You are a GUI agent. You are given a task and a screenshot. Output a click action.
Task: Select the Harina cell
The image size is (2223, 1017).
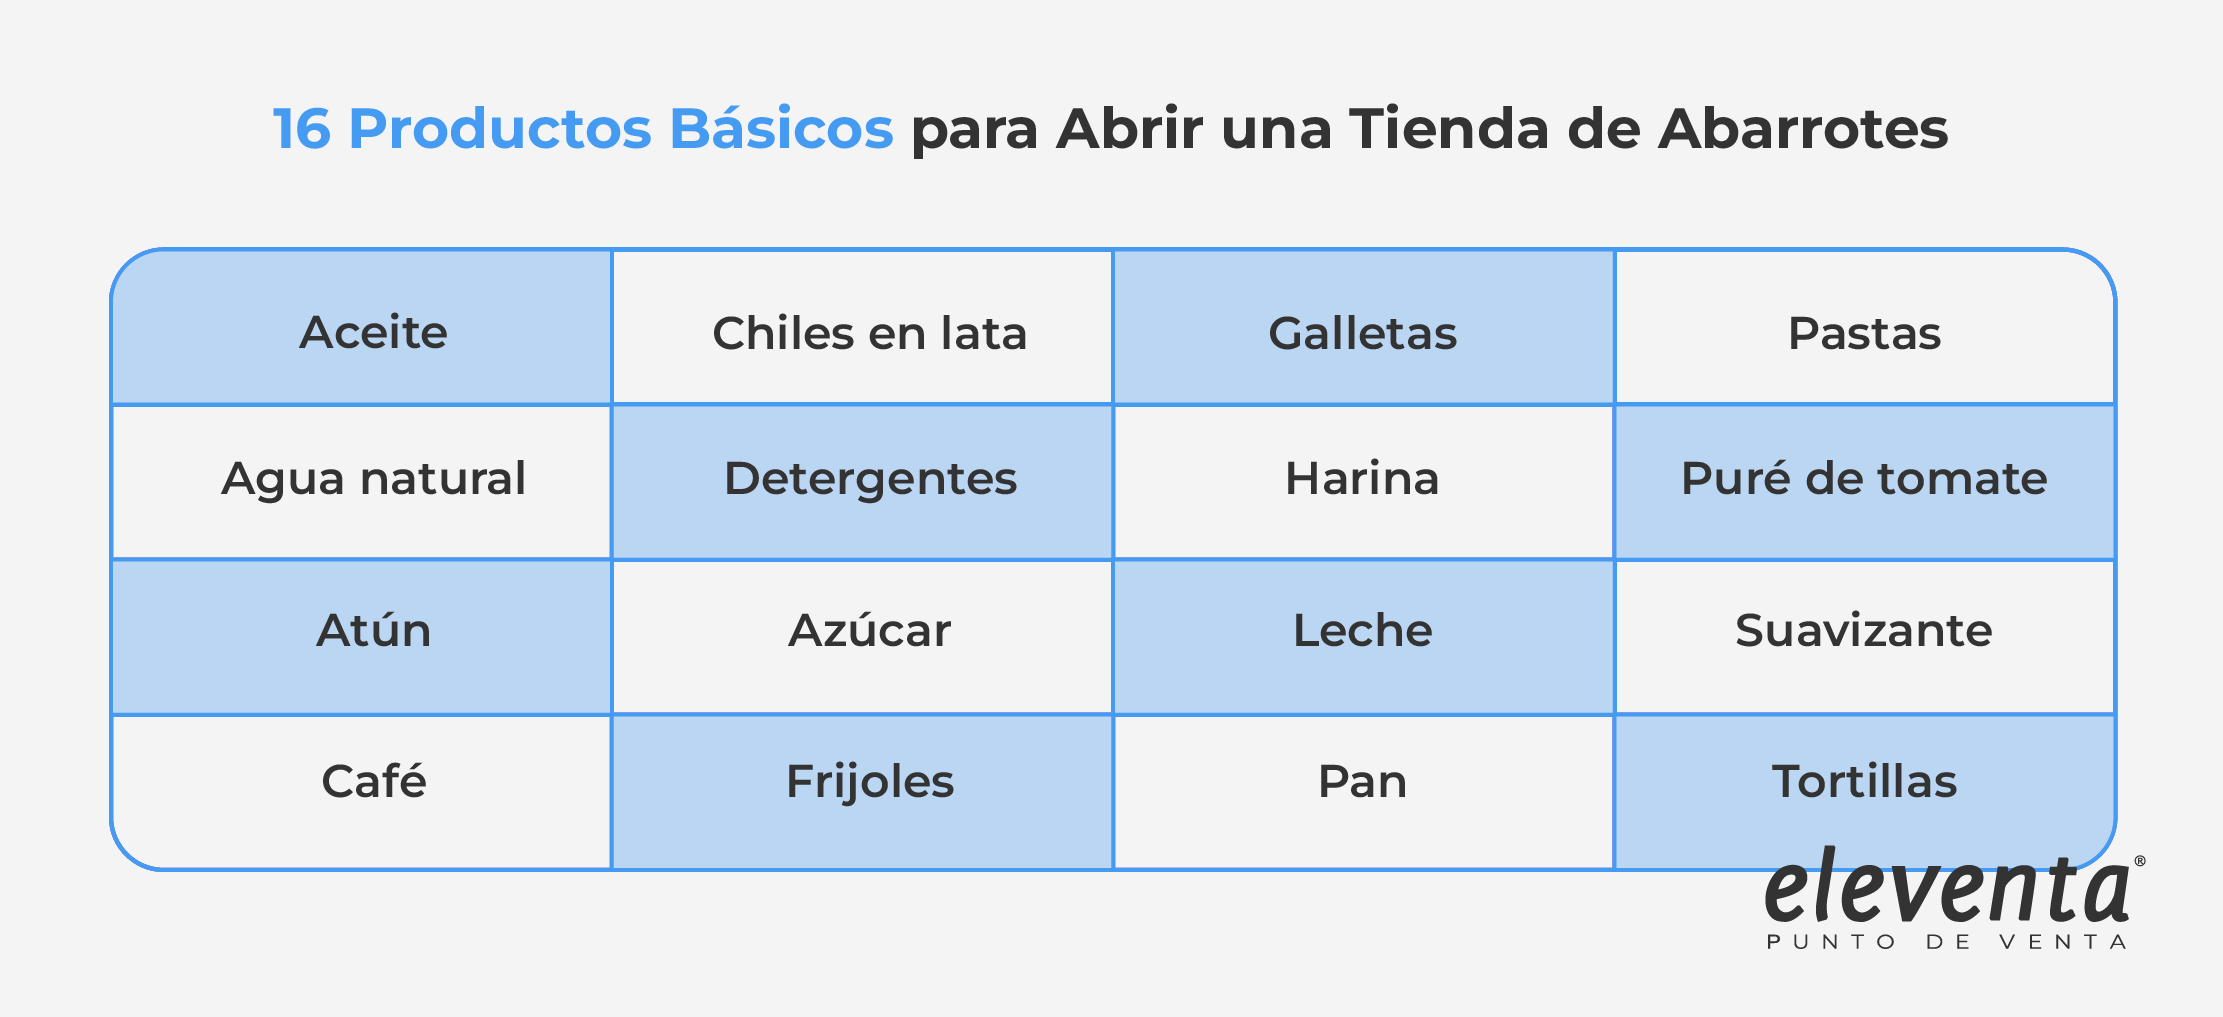pos(1362,478)
